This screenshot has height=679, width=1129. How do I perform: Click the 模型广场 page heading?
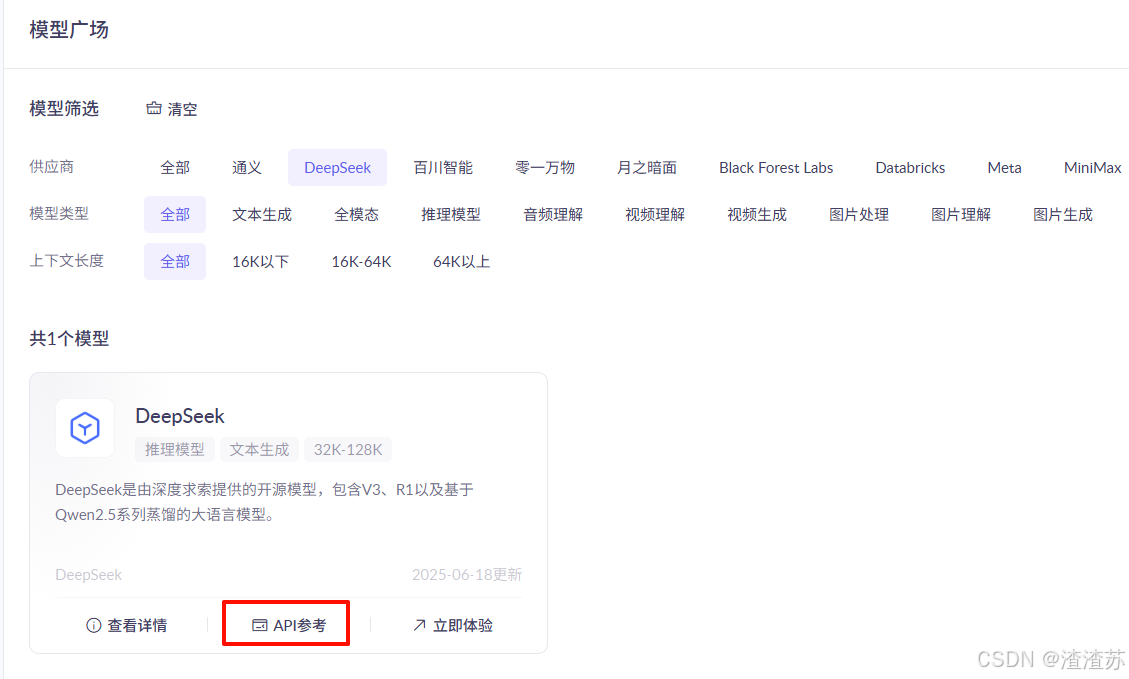[69, 30]
